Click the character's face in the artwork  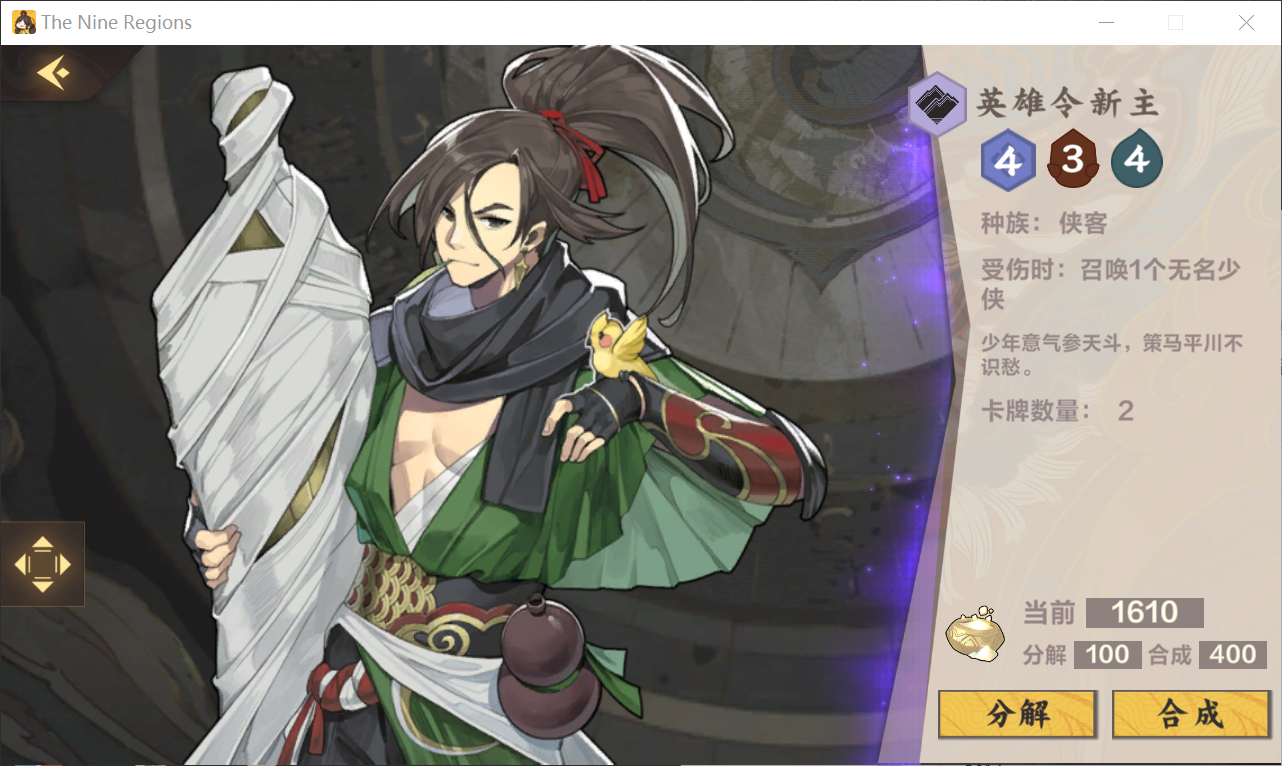pyautogui.click(x=479, y=230)
